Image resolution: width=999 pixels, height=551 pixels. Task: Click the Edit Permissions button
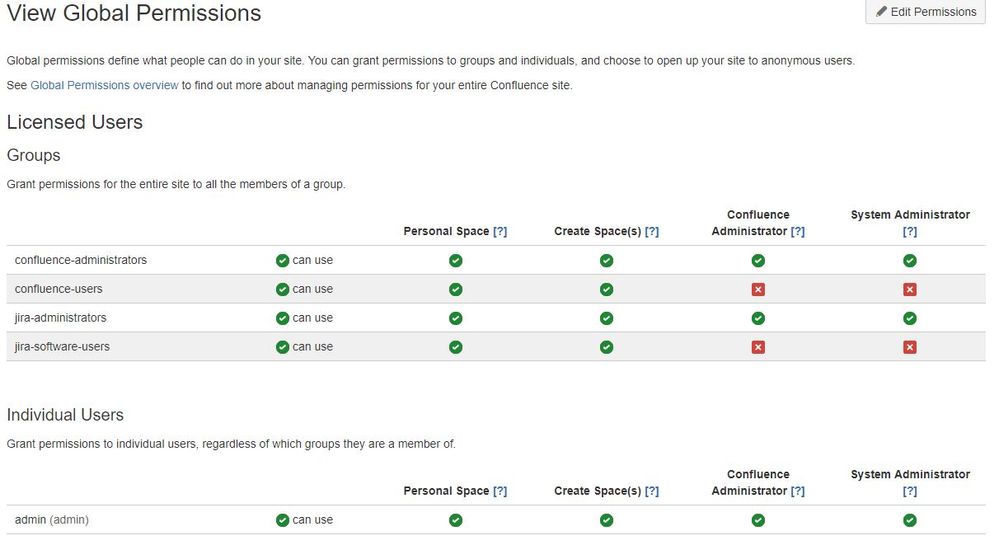point(925,11)
